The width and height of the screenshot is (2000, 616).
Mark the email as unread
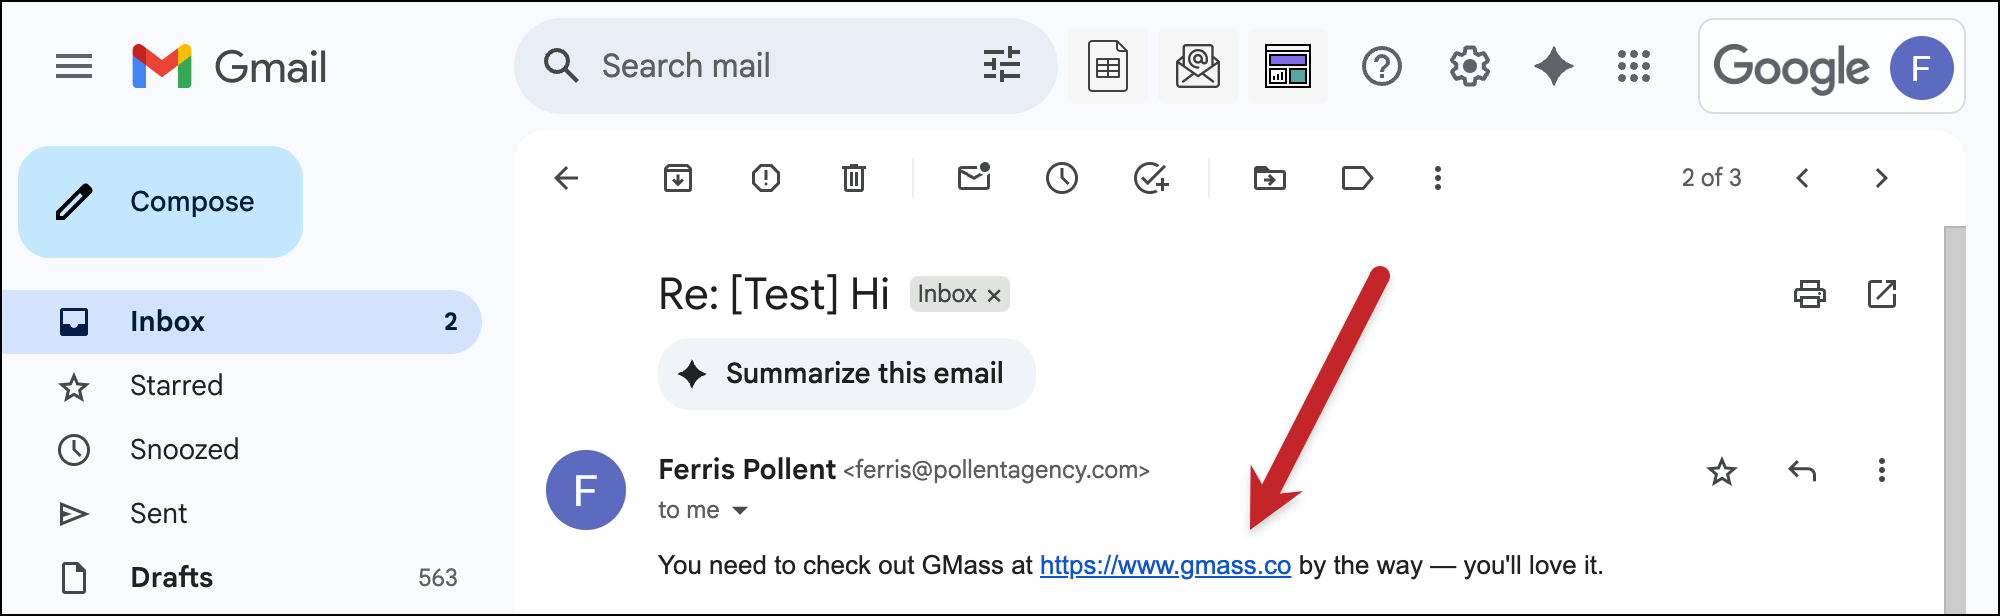973,178
